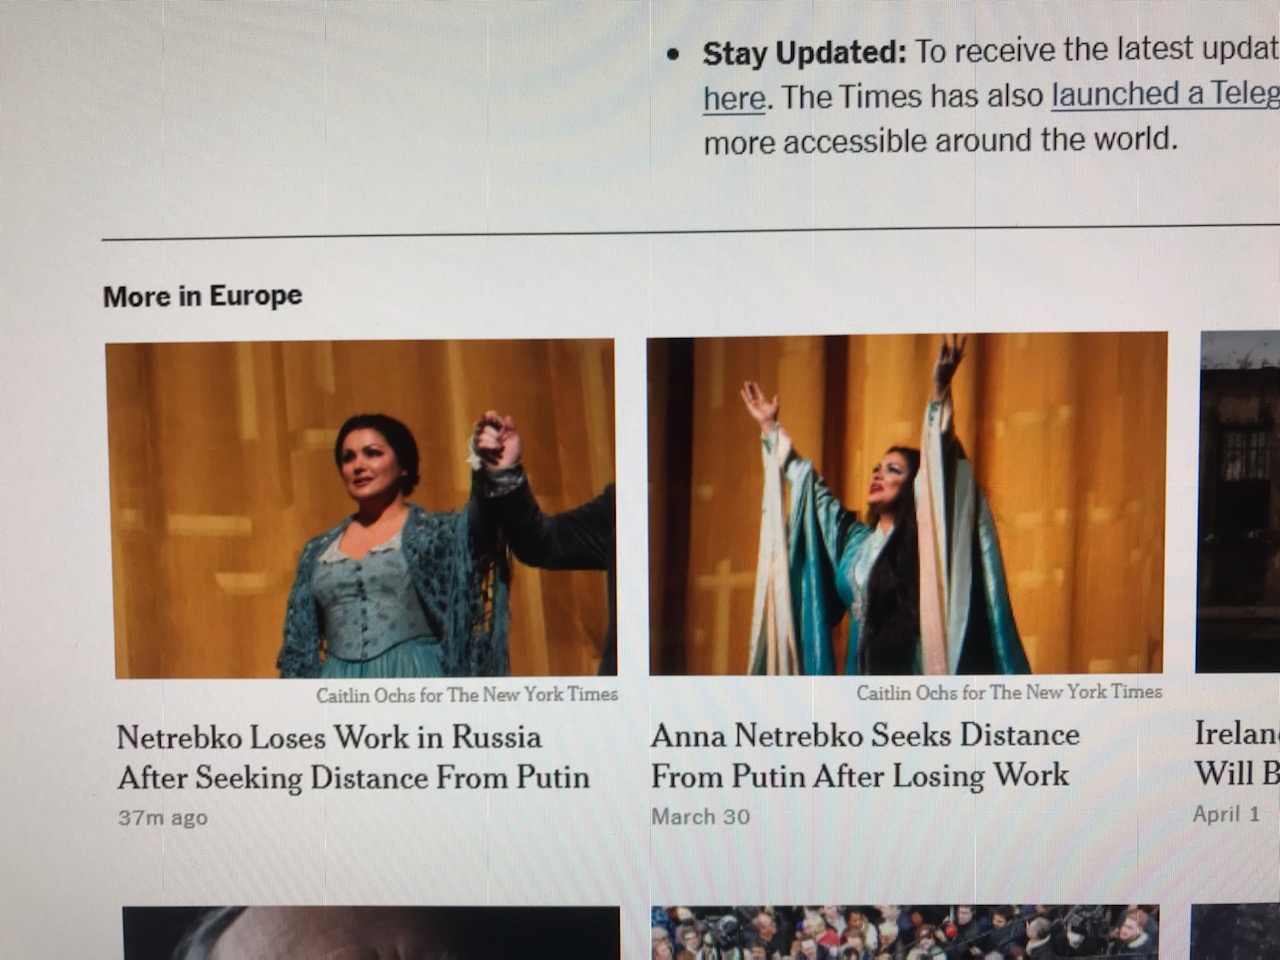1280x960 pixels.
Task: Open the Netrebko curtain call photo thumbnail
Action: point(361,509)
